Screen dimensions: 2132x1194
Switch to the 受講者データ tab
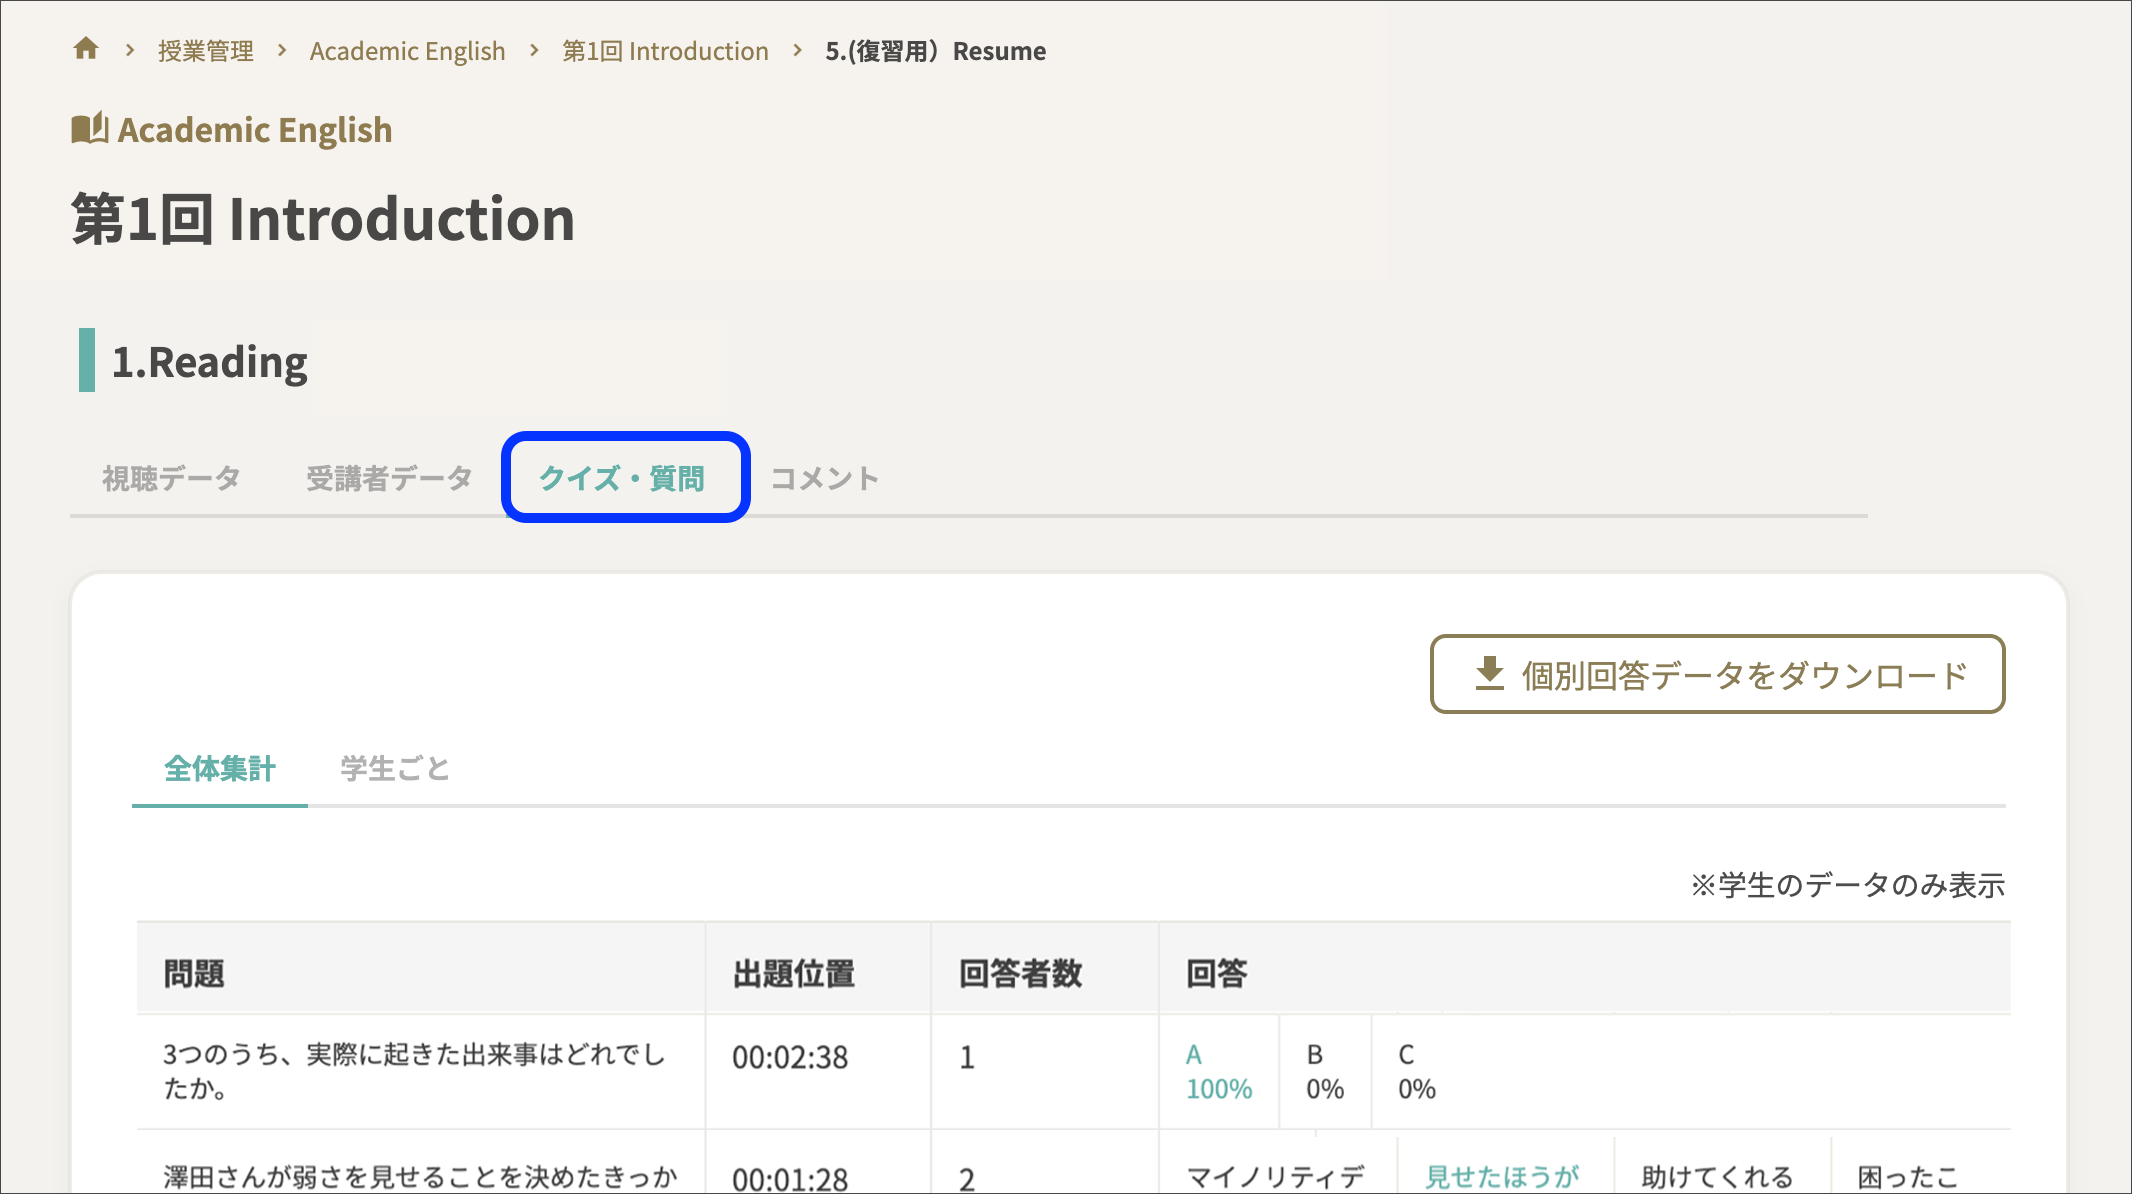point(389,478)
